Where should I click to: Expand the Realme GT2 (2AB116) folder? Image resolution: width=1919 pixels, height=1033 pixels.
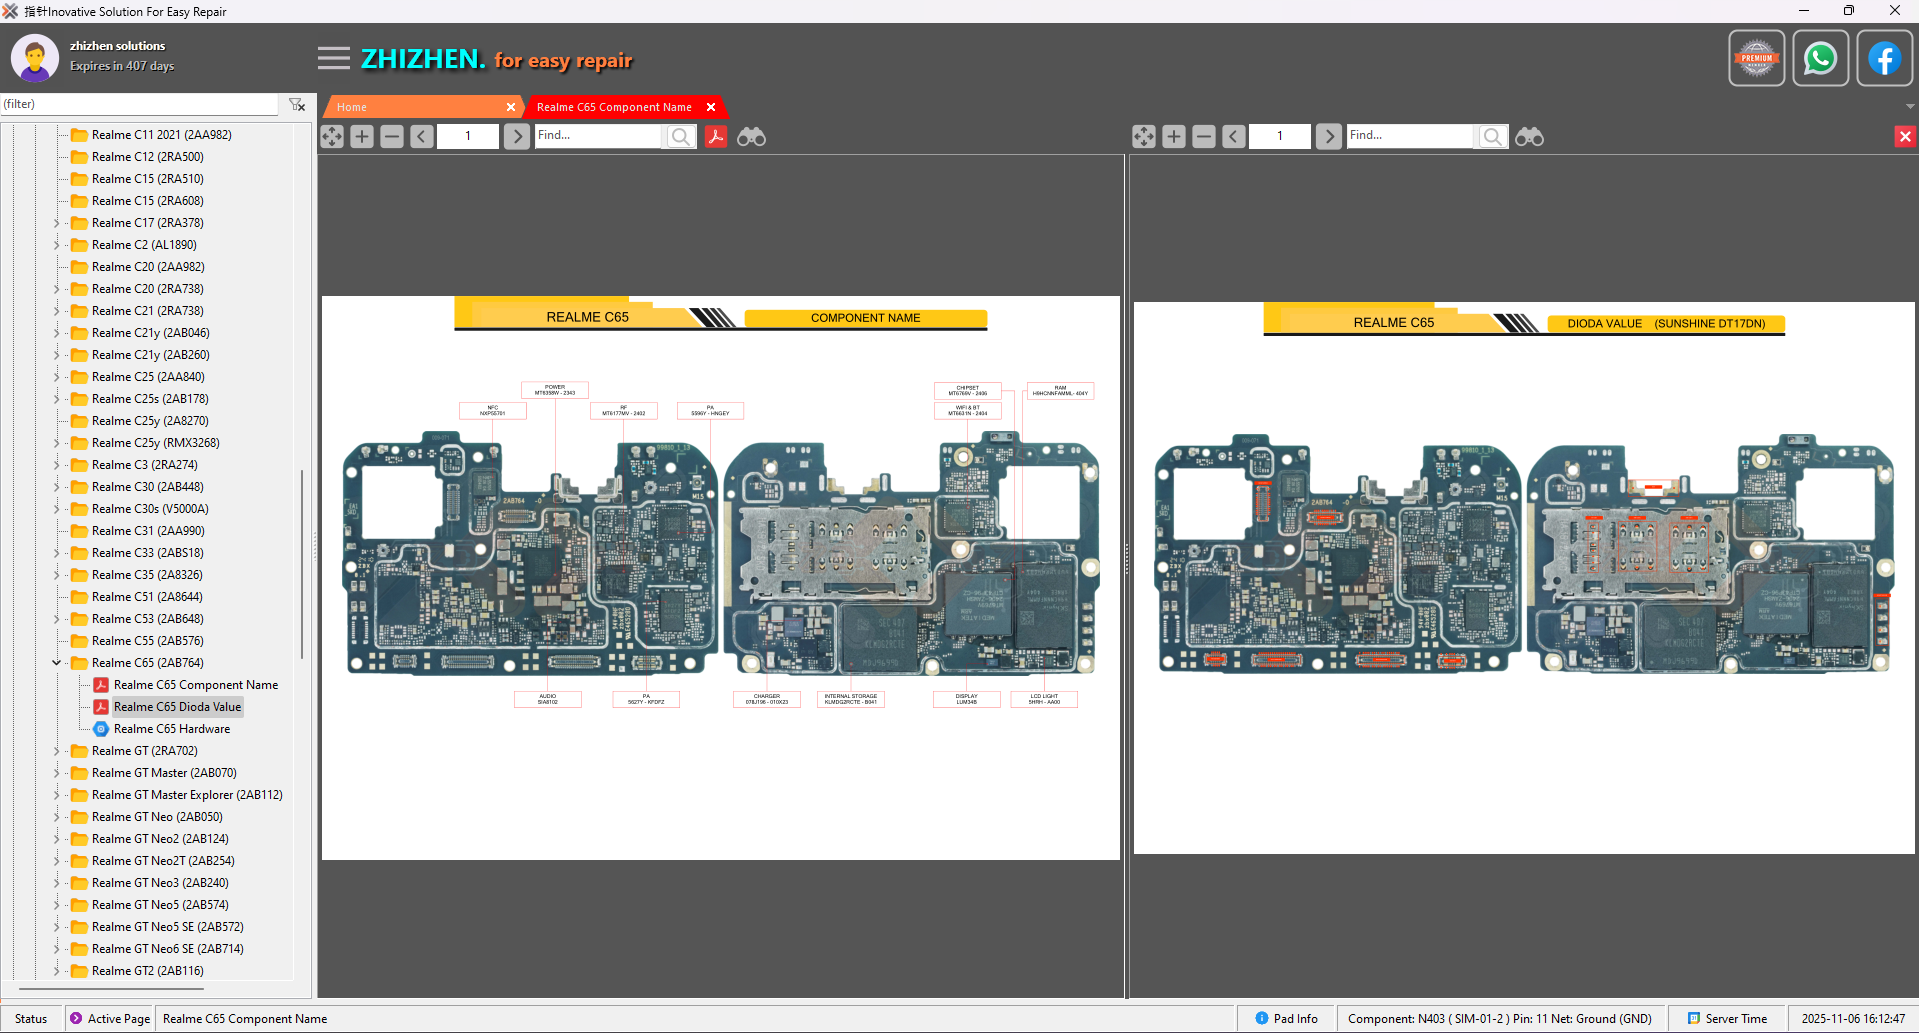57,971
